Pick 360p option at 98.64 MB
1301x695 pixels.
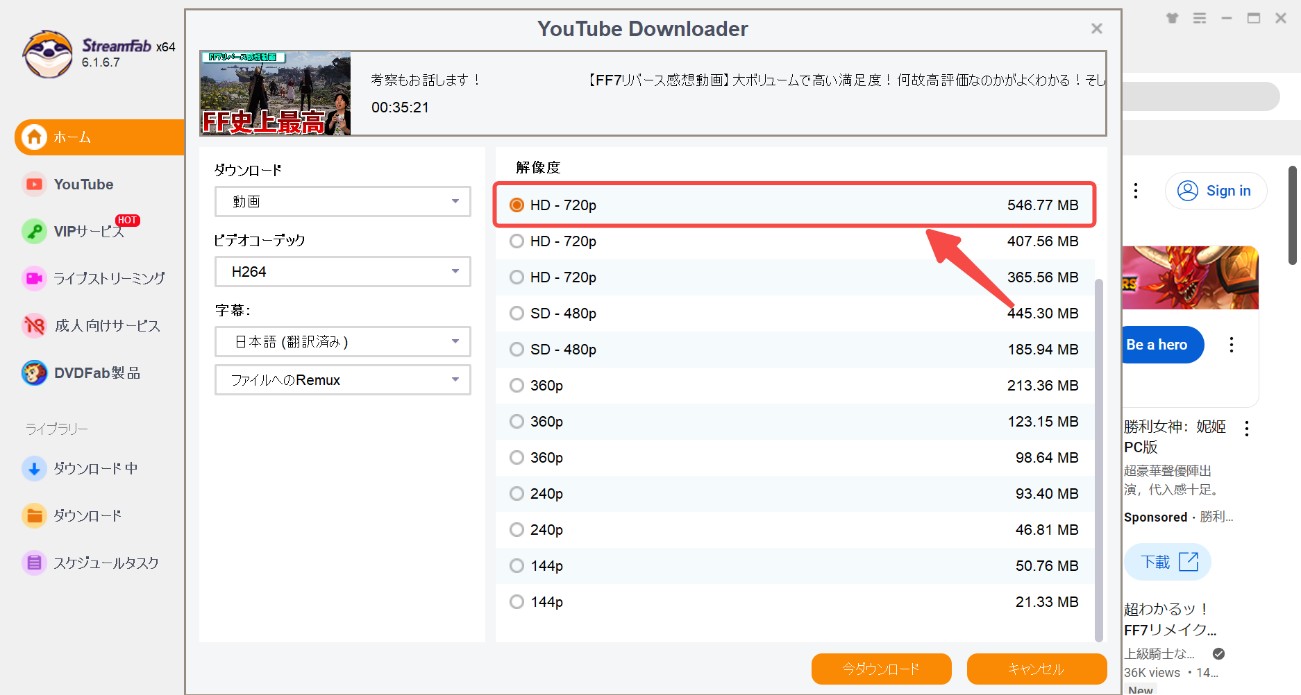[795, 457]
